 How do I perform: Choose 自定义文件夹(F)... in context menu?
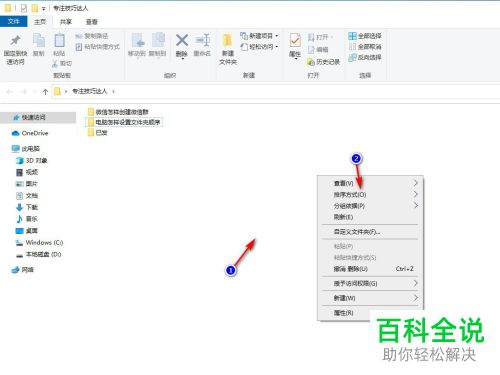(x=370, y=232)
